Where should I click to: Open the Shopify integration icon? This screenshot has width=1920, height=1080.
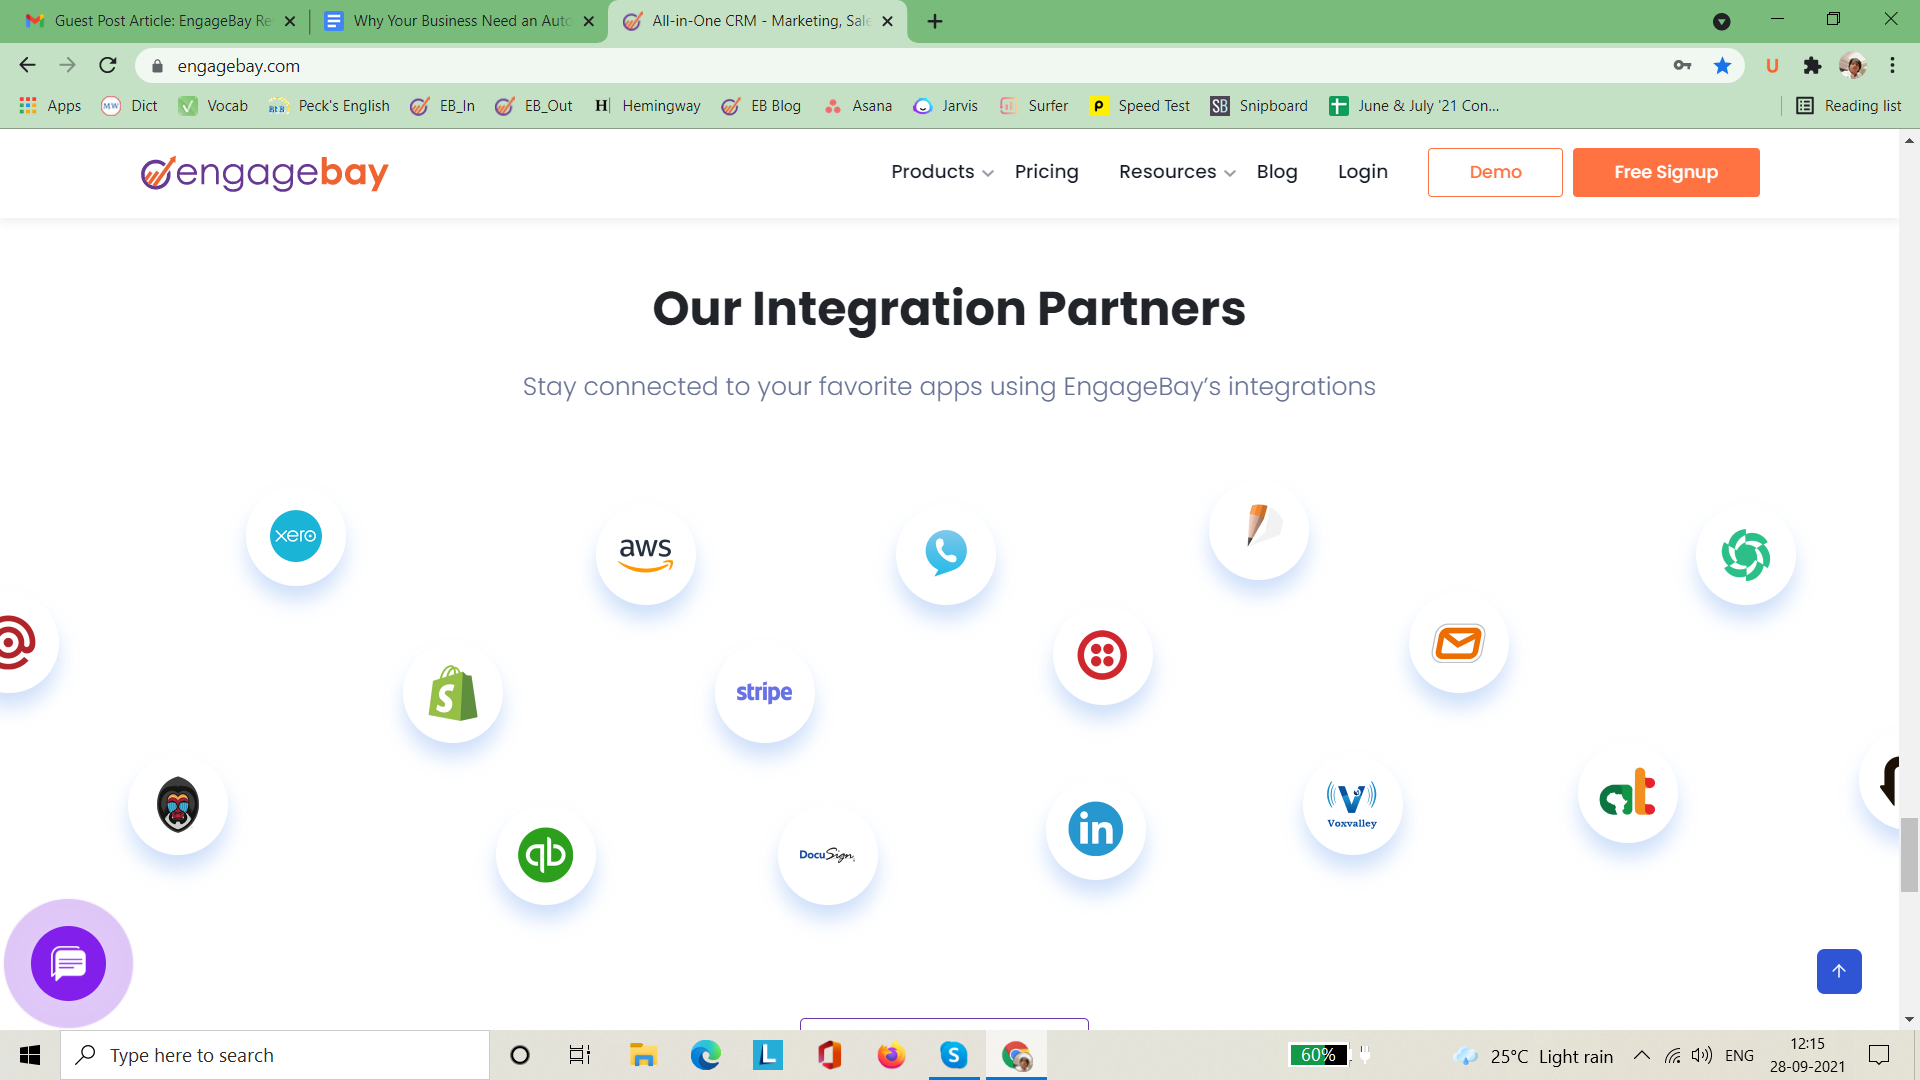coord(453,693)
